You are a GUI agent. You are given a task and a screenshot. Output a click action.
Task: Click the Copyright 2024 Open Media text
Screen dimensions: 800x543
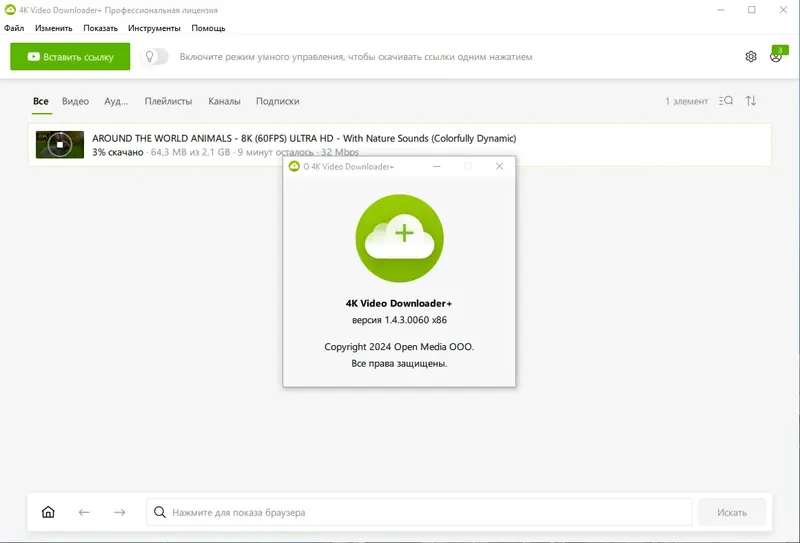[399, 347]
